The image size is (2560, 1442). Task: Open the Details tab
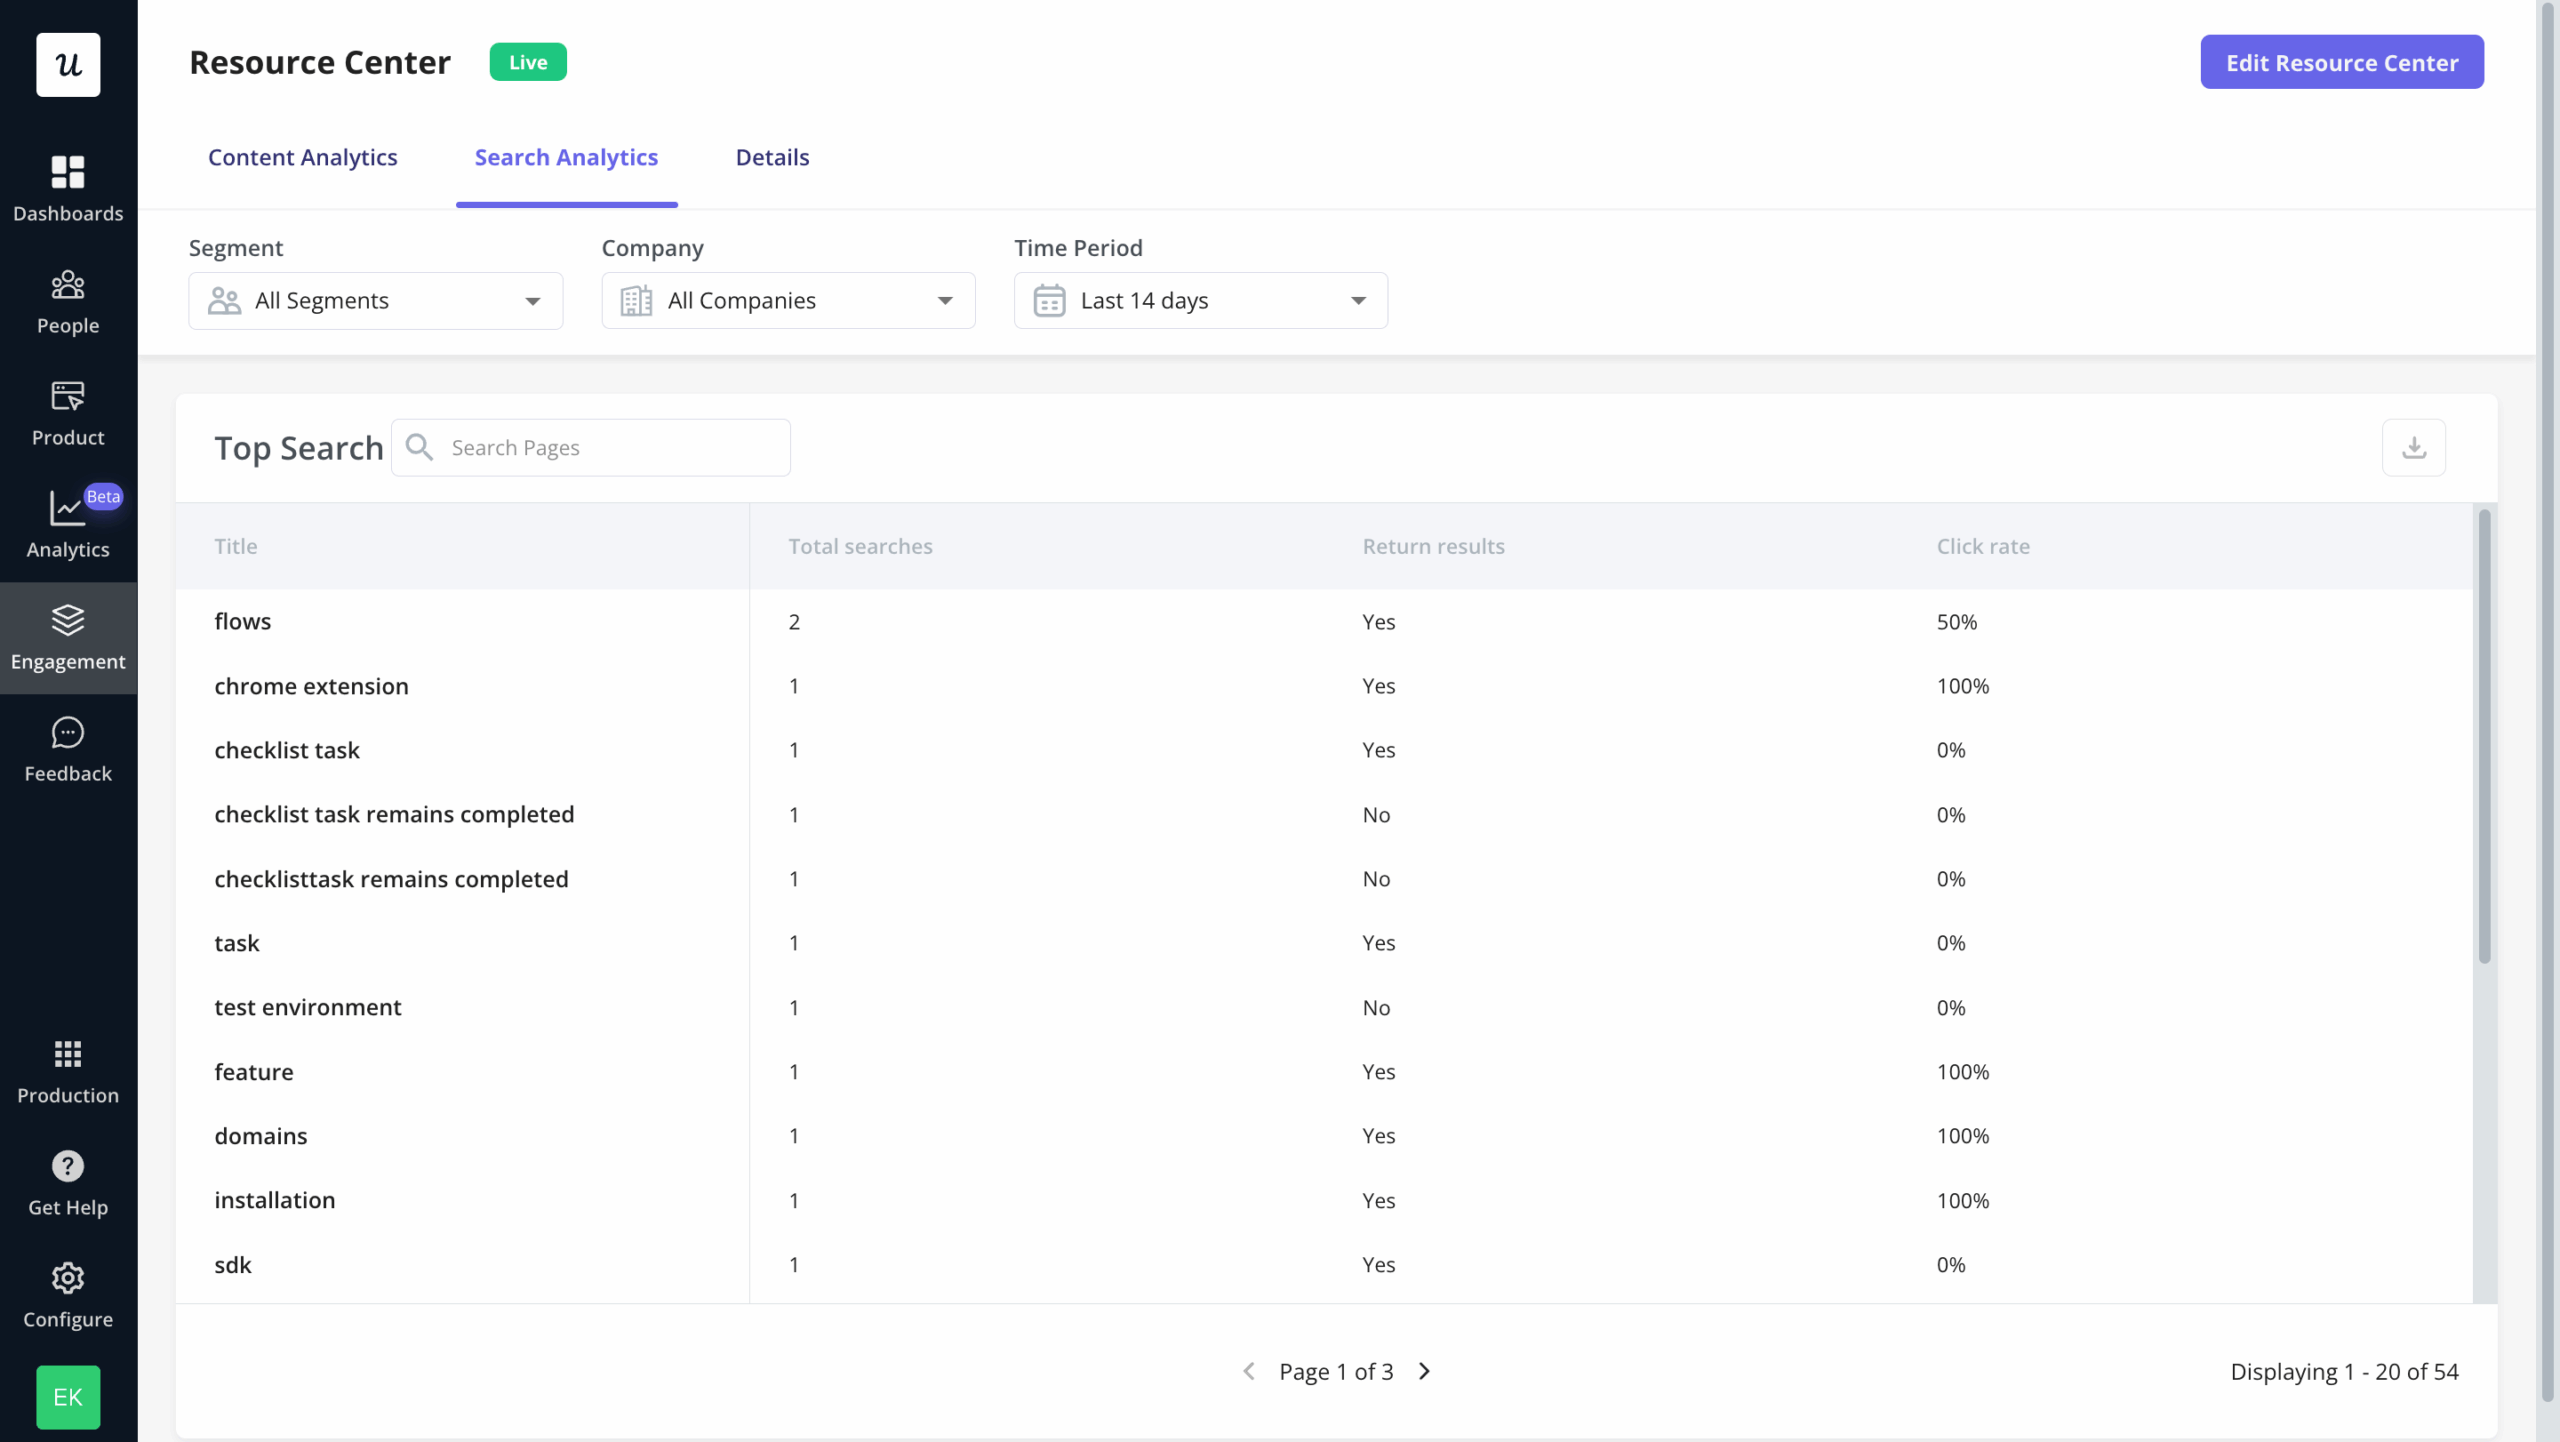click(x=772, y=157)
